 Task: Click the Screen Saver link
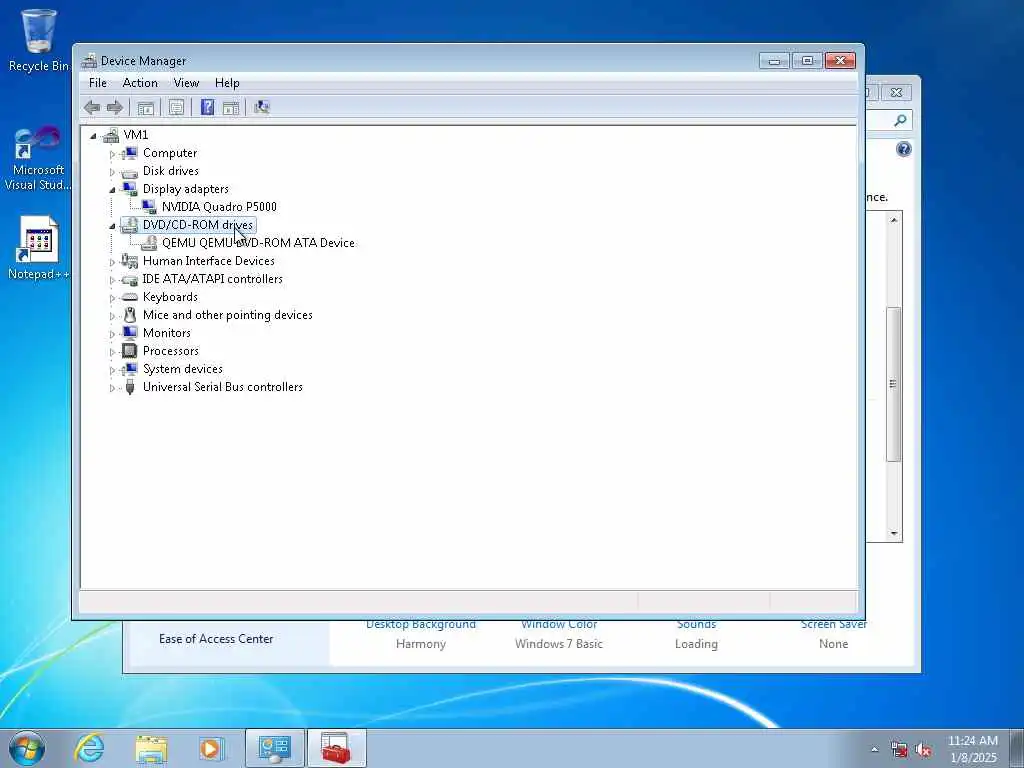(x=834, y=625)
